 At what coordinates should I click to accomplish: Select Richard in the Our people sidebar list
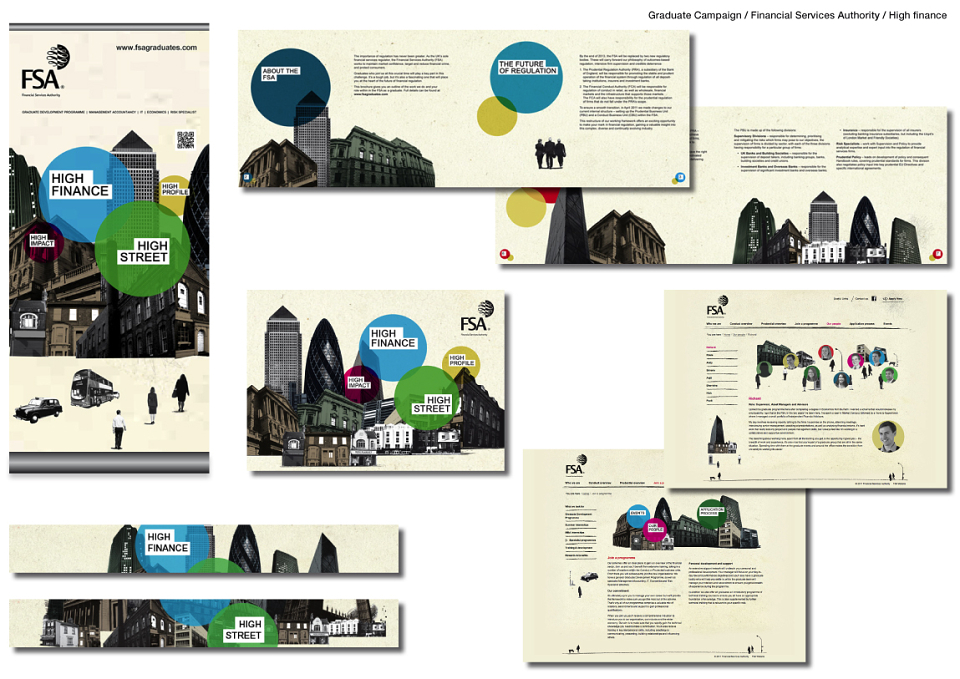[x=711, y=347]
